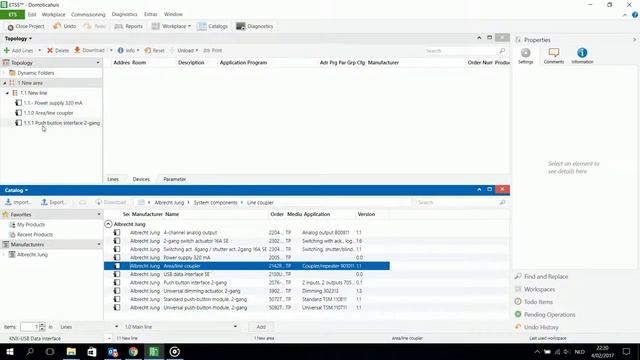Select the Universal dimming actuator 2-gang row
Screen dimensions: 640x360
point(247,291)
